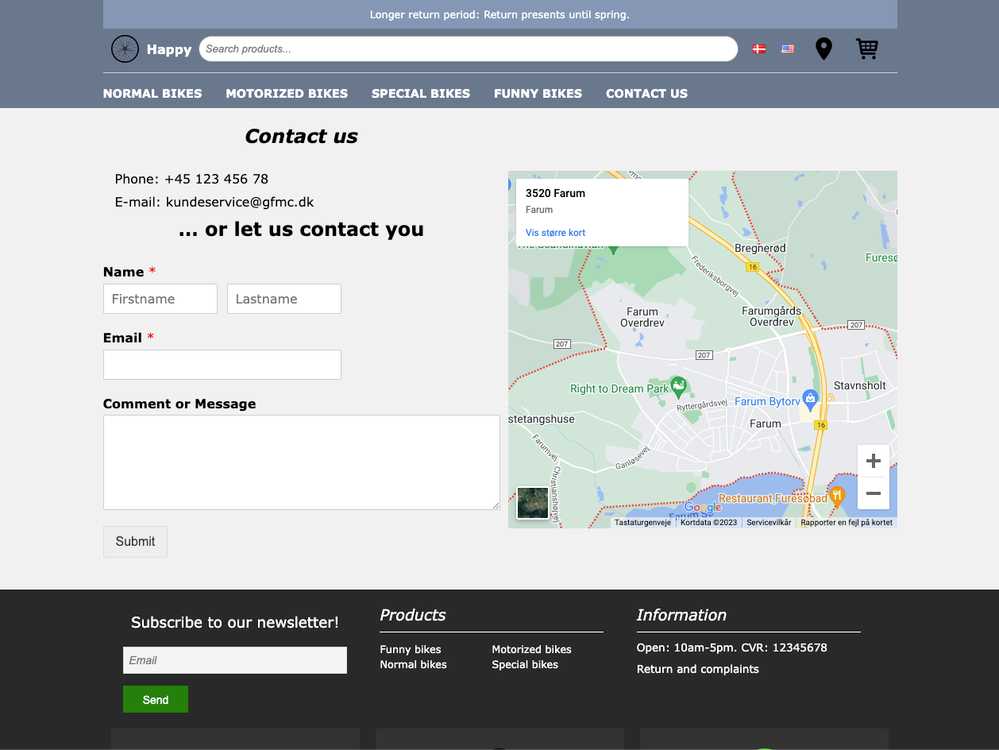Screen dimensions: 999x750
Task: Toggle satellite view thumbnail on map
Action: (x=533, y=503)
